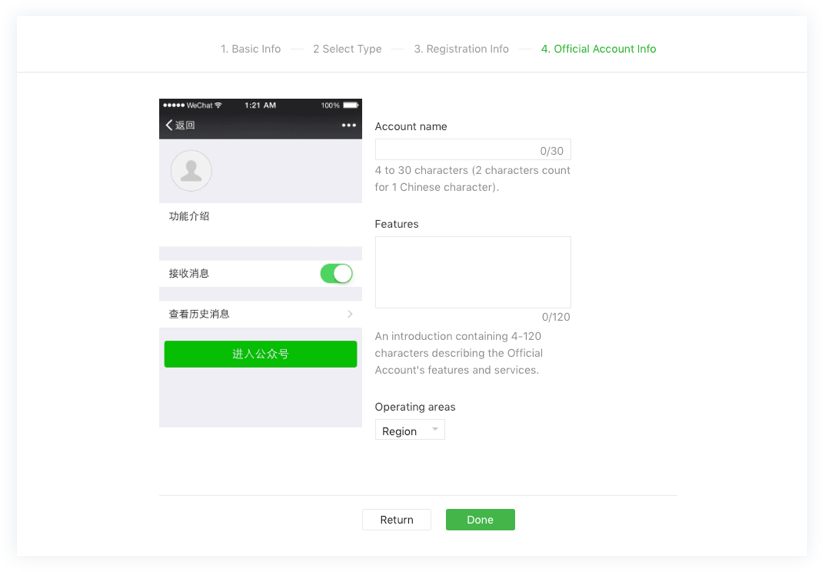Open the three-dot more menu in phone preview
Viewport: 823px width, 572px height.
pos(348,125)
